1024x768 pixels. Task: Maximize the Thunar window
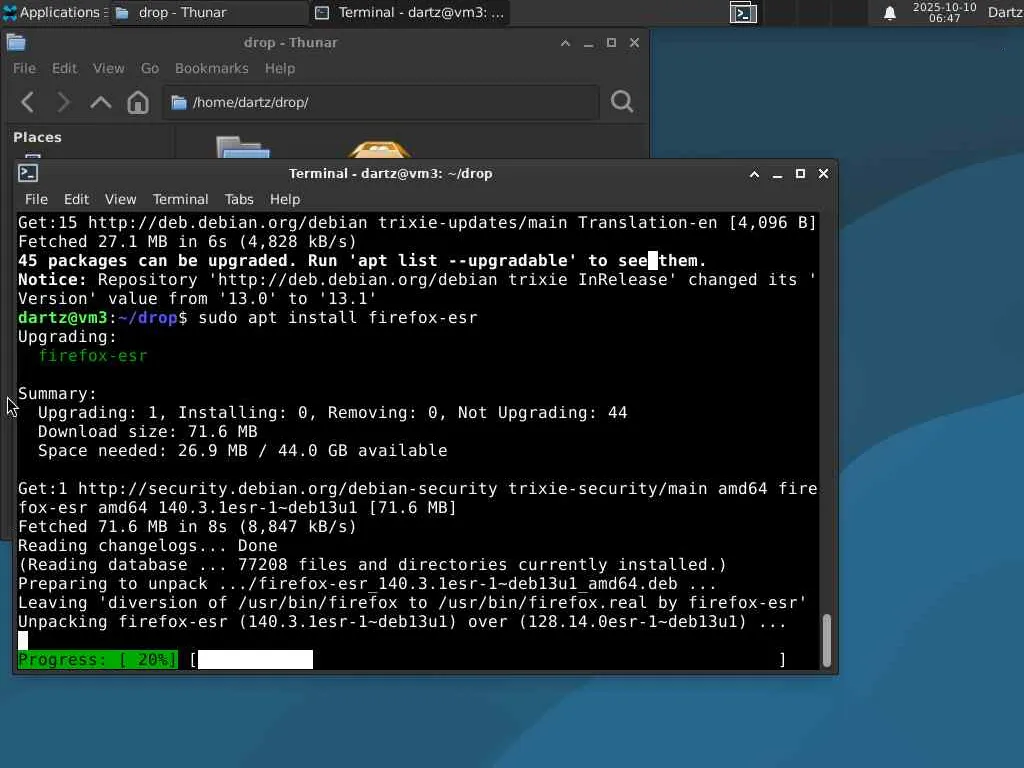coord(611,43)
